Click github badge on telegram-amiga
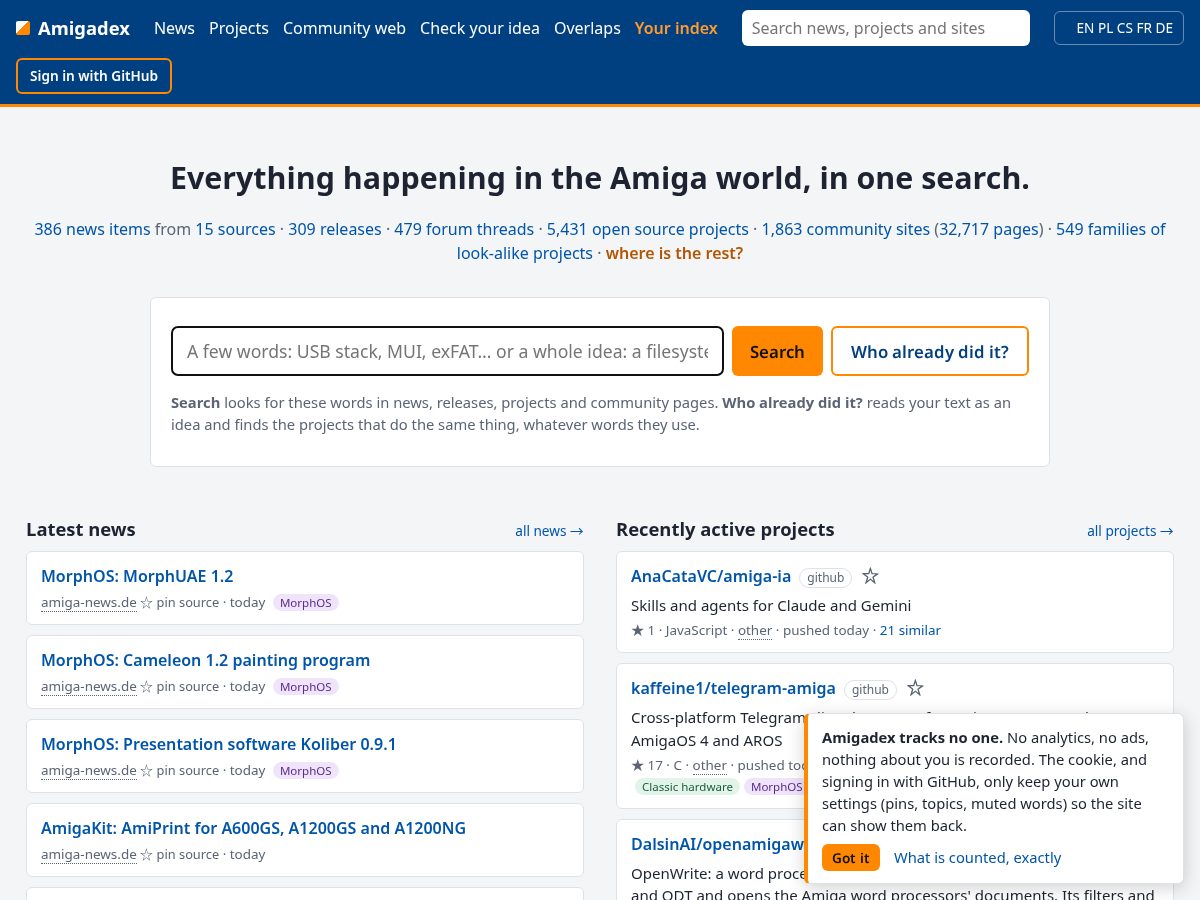Viewport: 1200px width, 900px height. 870,689
